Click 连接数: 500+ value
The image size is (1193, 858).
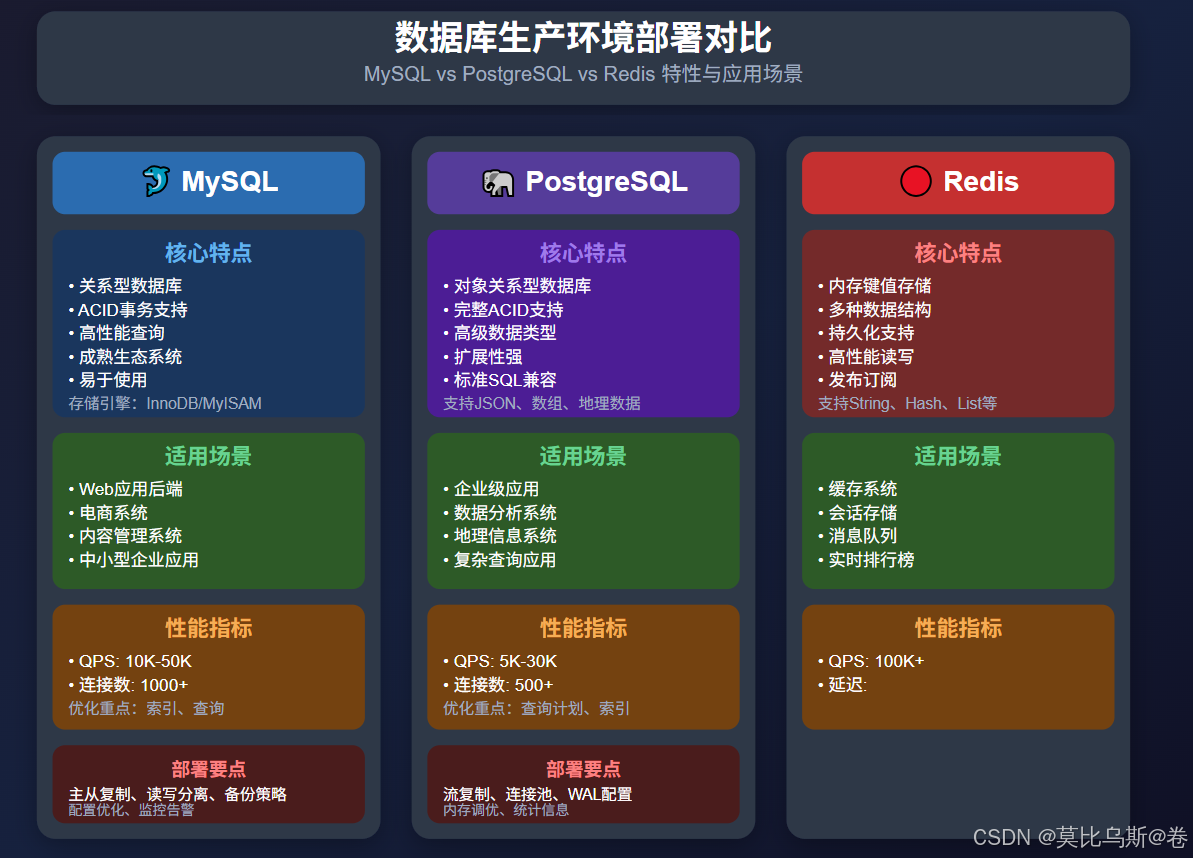tap(498, 685)
